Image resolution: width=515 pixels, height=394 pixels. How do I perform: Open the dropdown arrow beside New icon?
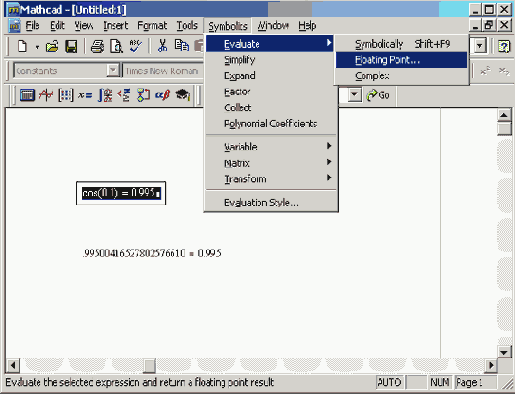point(37,47)
